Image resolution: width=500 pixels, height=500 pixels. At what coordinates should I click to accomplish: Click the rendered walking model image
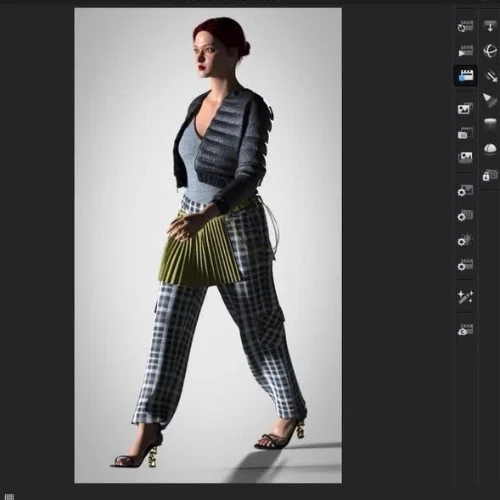(208, 245)
